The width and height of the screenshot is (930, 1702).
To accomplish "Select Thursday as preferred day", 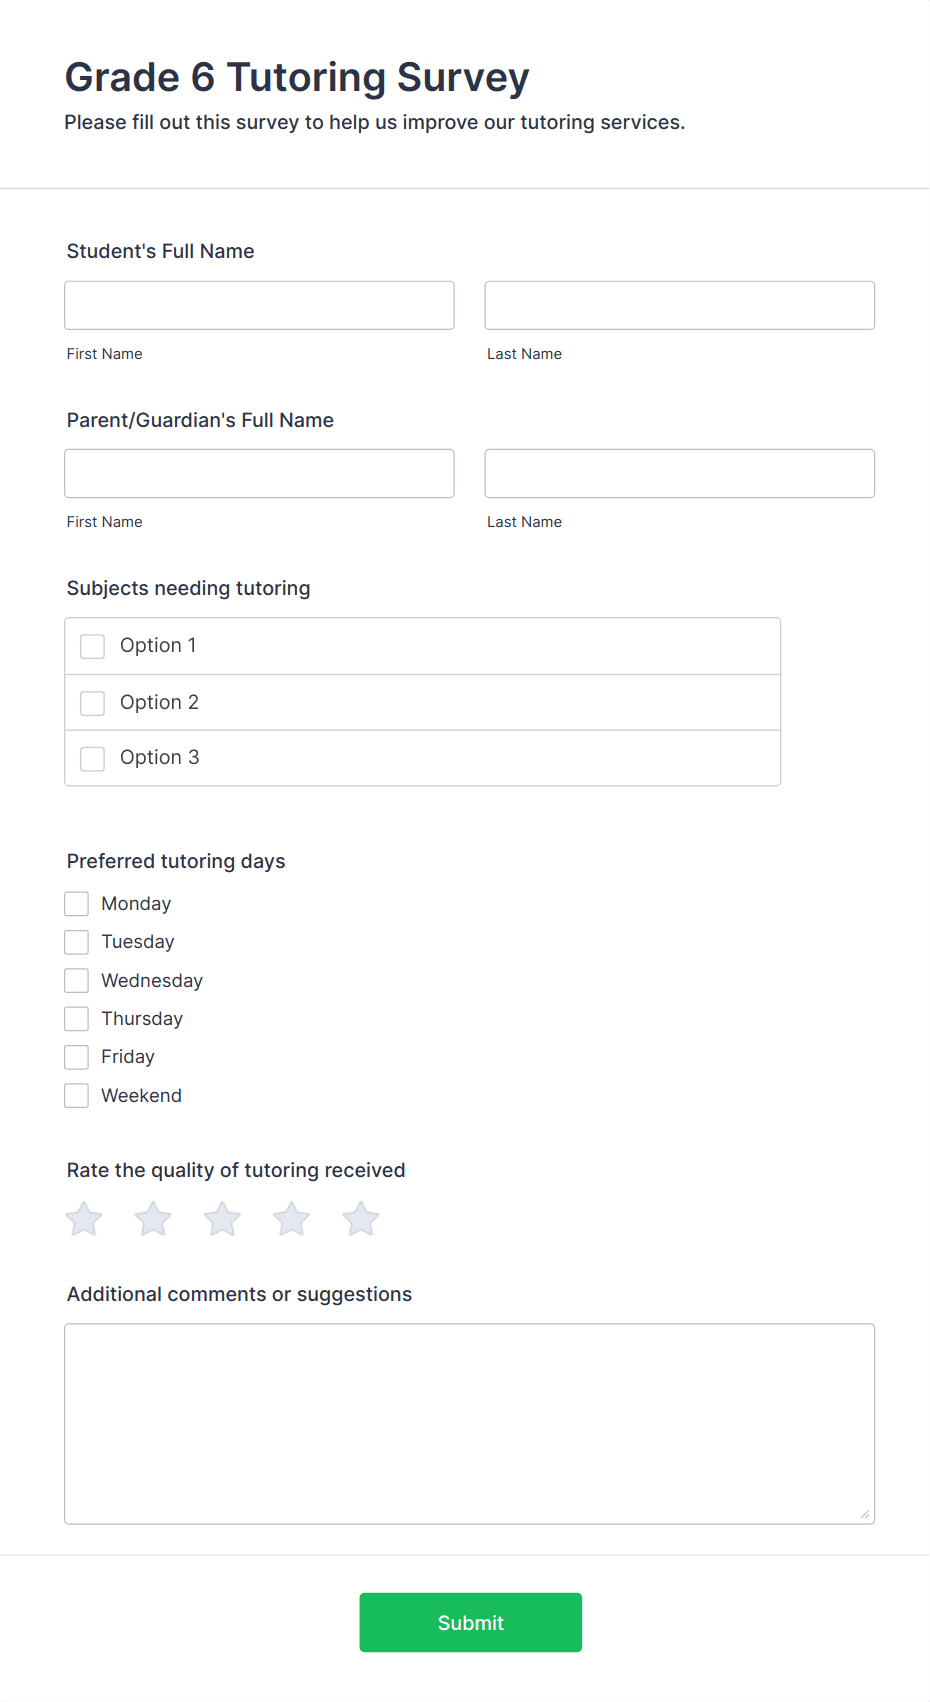I will (77, 1019).
